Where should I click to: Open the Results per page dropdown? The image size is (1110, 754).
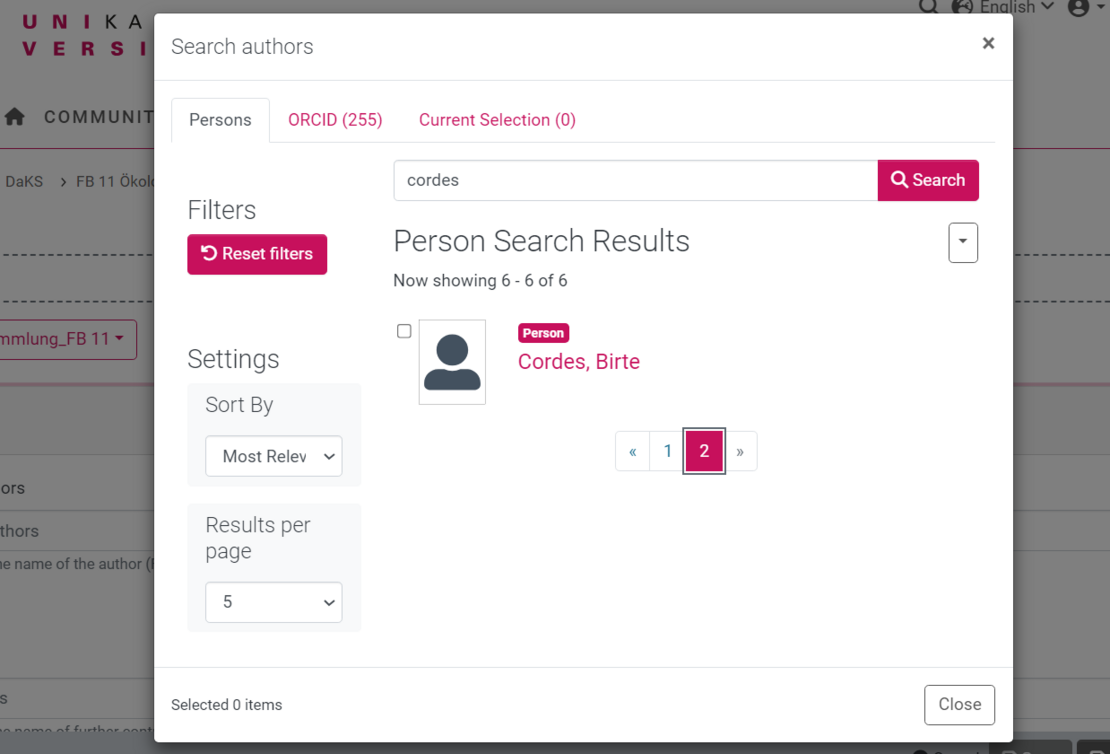pos(273,602)
